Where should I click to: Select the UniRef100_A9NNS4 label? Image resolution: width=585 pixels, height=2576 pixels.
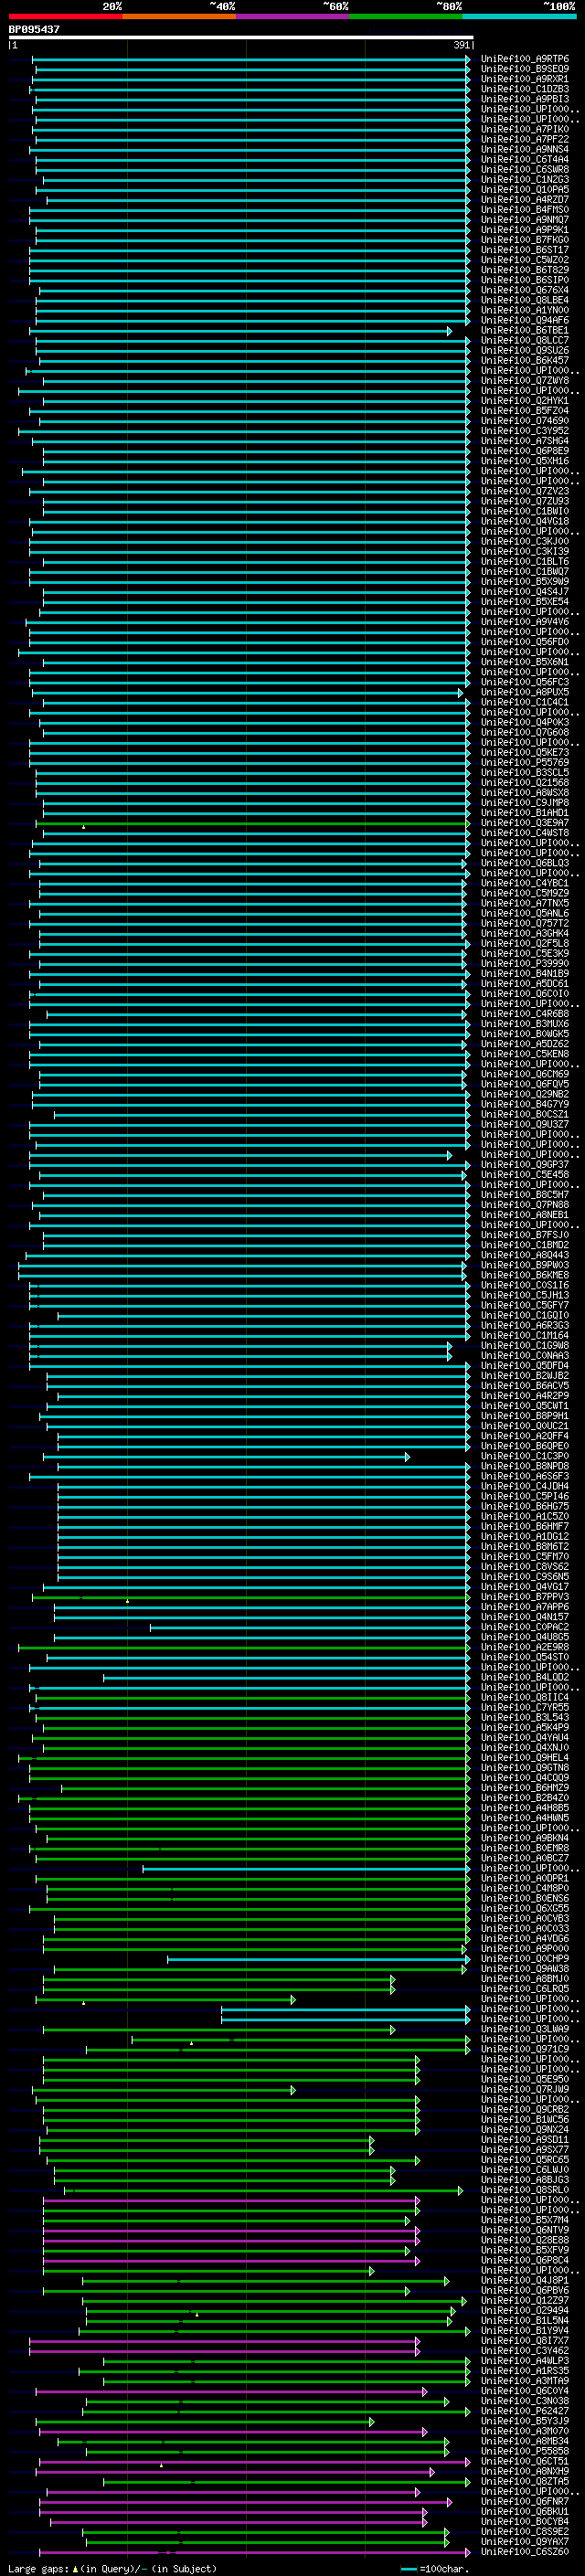[525, 149]
